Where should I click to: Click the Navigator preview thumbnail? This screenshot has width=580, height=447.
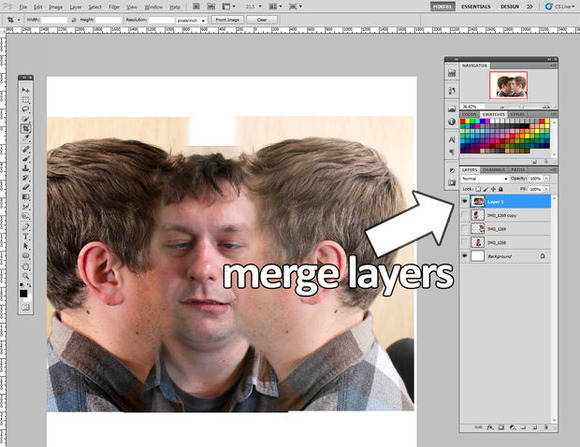[509, 85]
